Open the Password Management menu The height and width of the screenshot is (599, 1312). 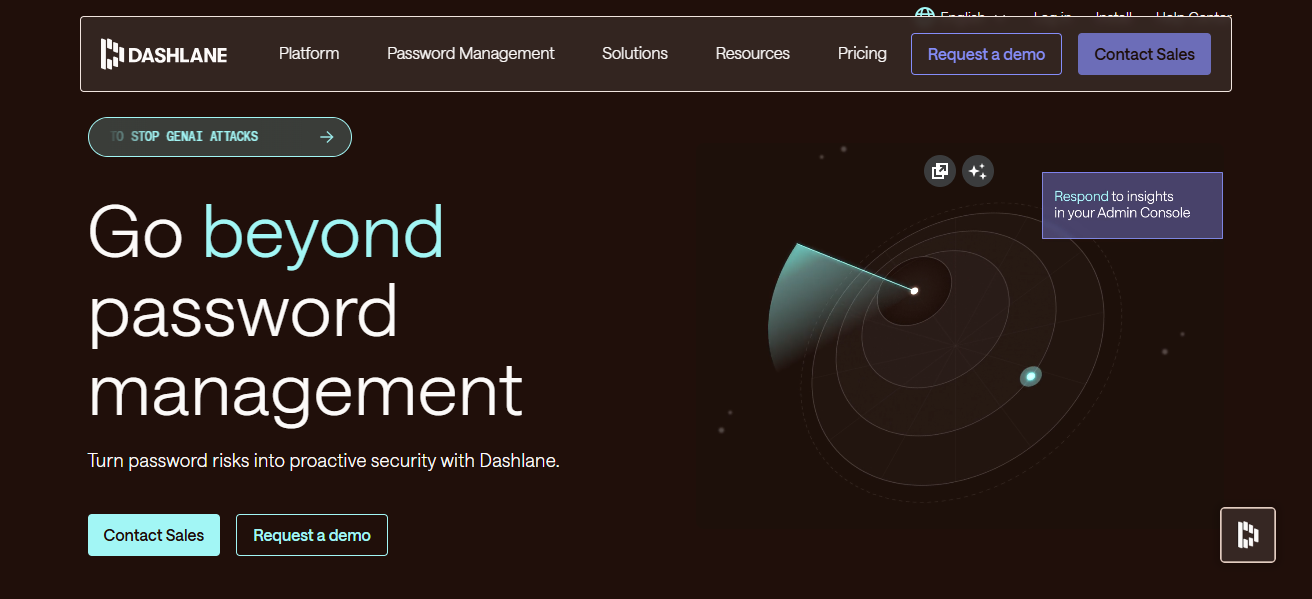tap(471, 54)
